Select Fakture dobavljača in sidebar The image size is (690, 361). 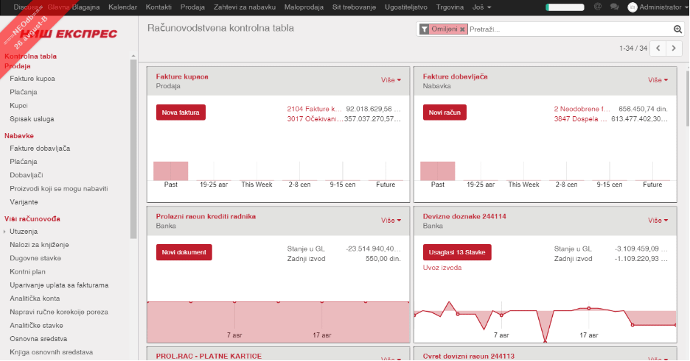point(40,148)
